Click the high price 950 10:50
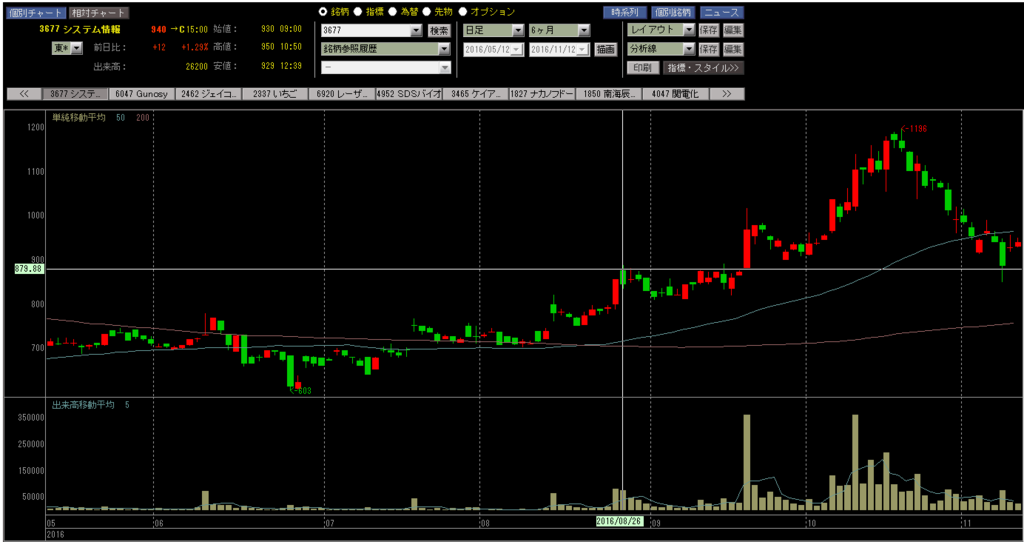Image resolution: width=1024 pixels, height=542 pixels. (x=281, y=48)
